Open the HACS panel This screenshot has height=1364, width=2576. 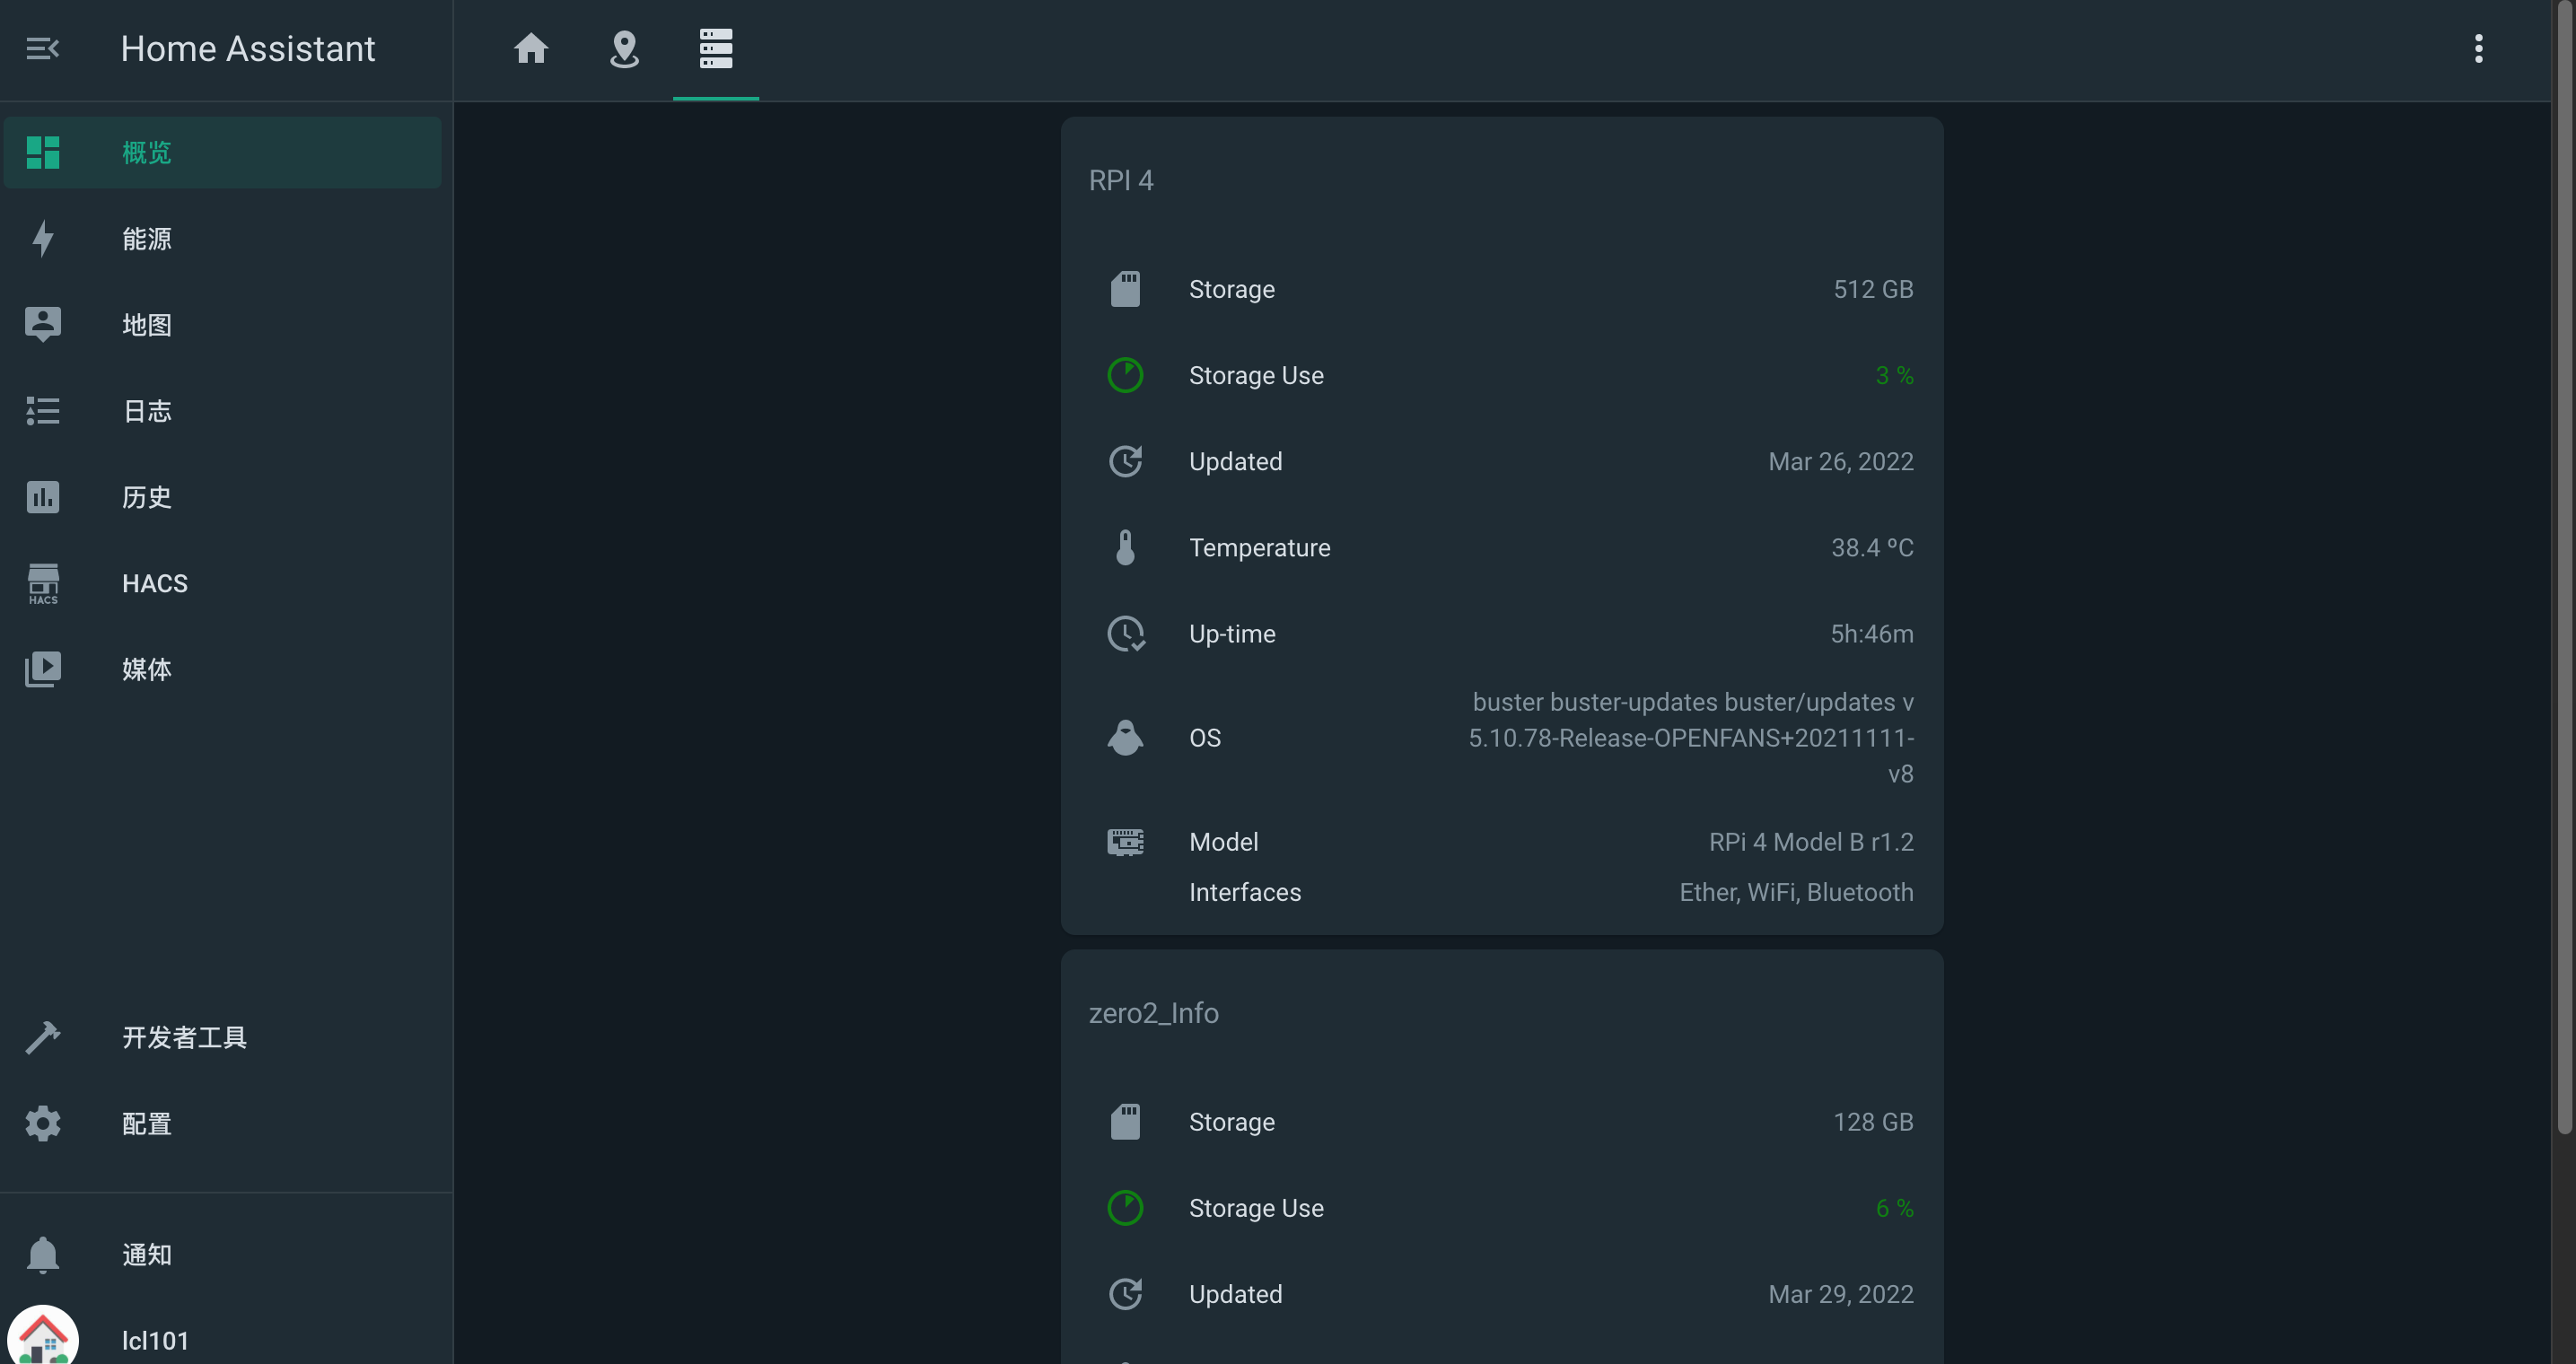point(222,582)
